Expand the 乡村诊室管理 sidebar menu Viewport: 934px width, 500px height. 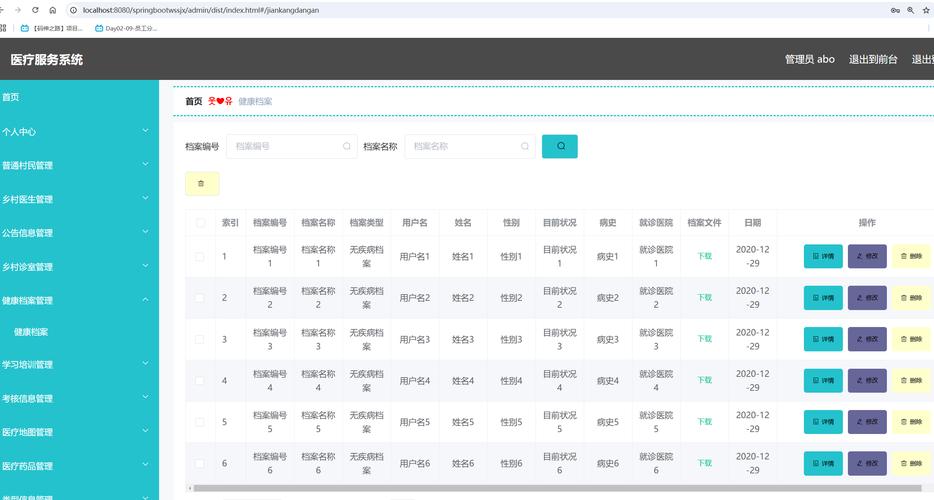pyautogui.click(x=79, y=266)
